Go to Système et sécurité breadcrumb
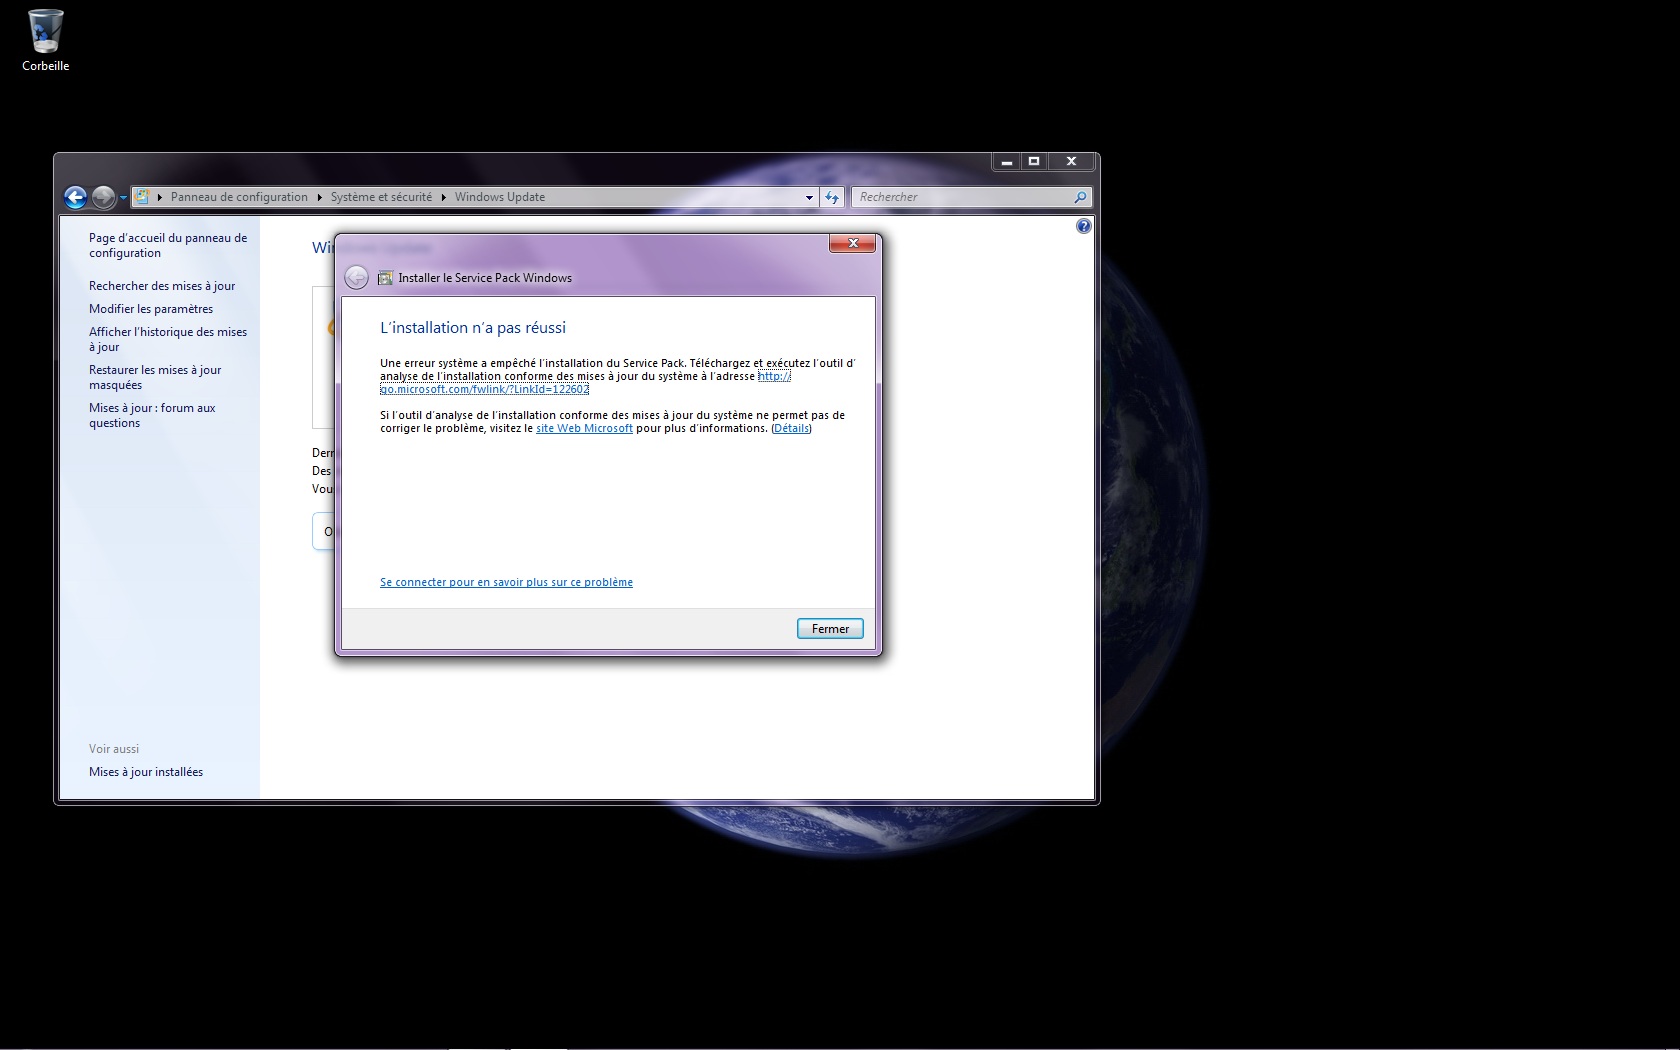 (381, 197)
